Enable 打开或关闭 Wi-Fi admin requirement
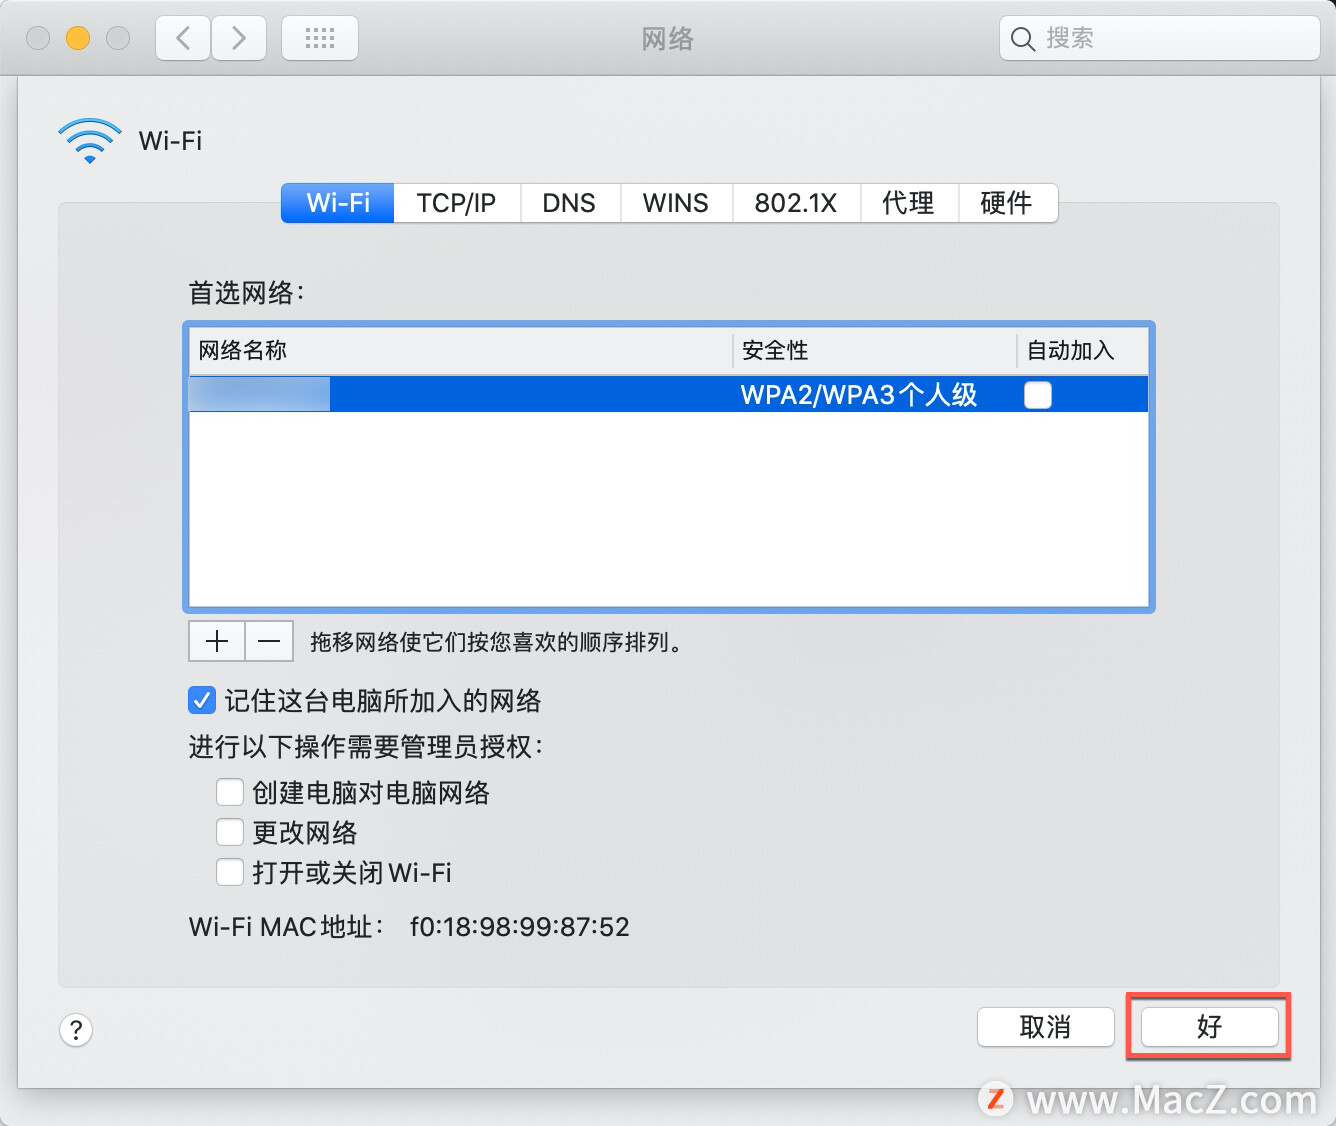 (x=229, y=872)
